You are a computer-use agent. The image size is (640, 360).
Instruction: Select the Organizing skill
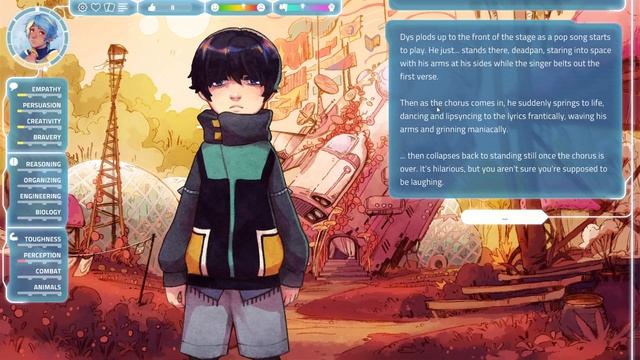tap(40, 182)
